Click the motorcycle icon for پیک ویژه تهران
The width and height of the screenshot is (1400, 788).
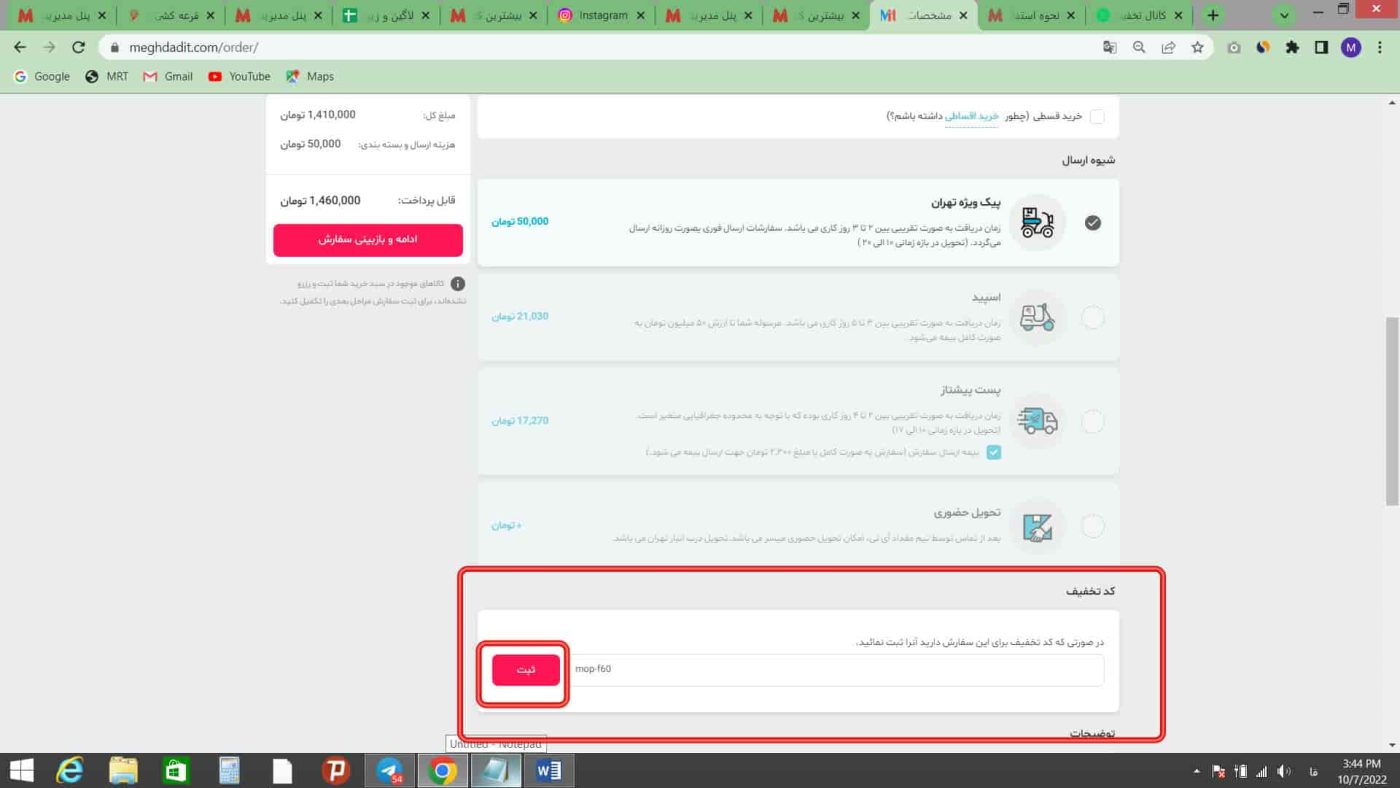[x=1036, y=223]
